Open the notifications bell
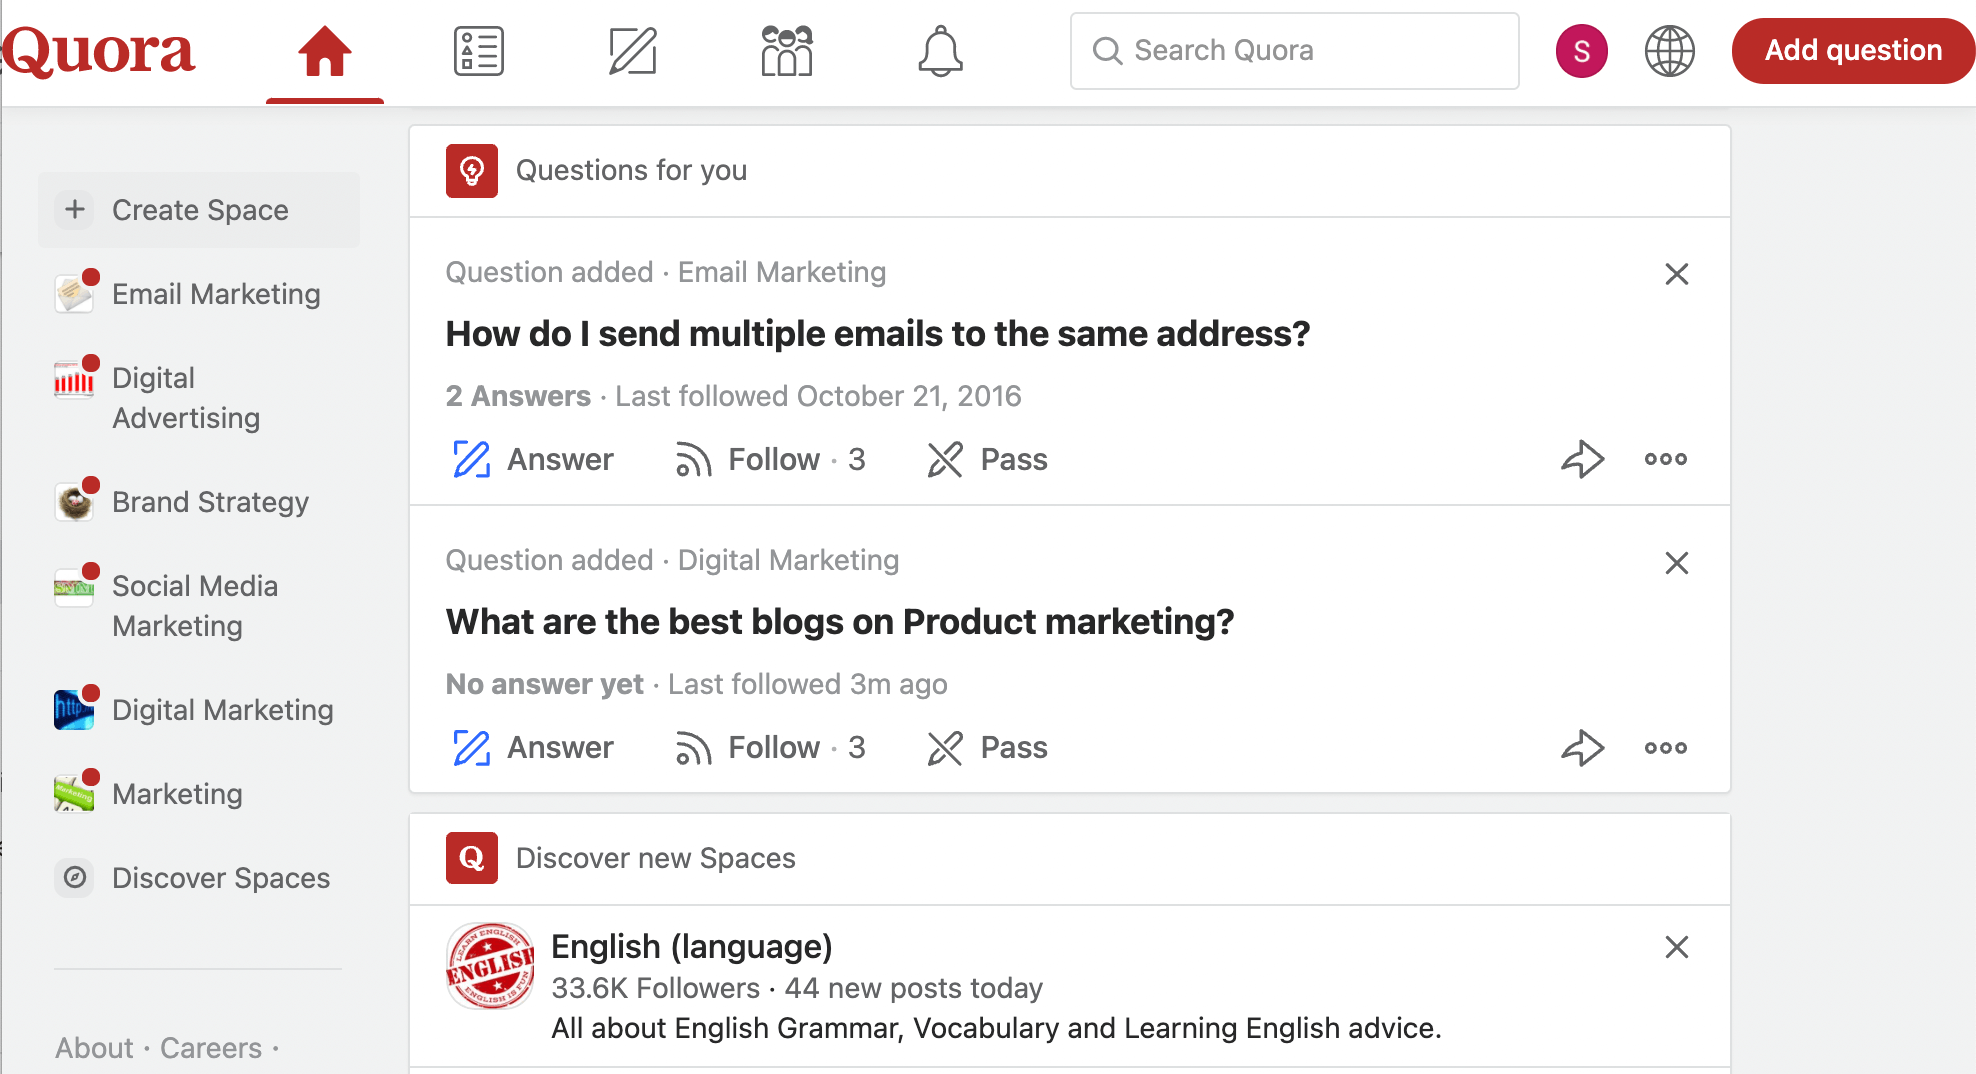1976x1074 pixels. [941, 51]
